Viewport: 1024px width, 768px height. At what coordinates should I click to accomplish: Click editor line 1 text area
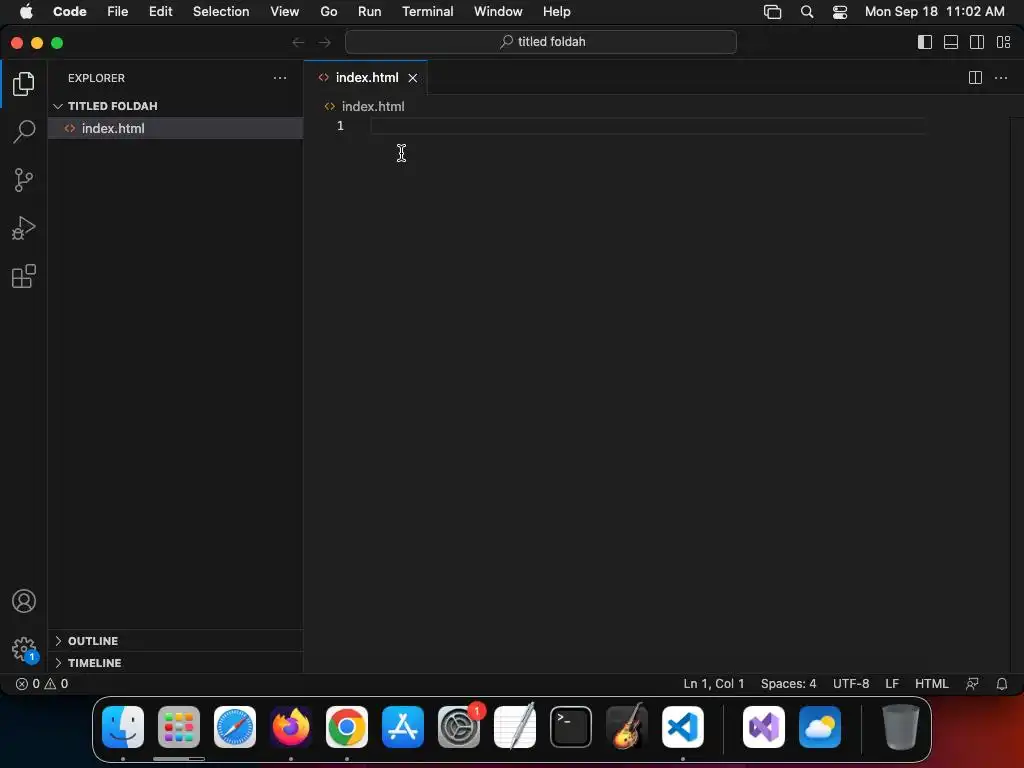648,125
